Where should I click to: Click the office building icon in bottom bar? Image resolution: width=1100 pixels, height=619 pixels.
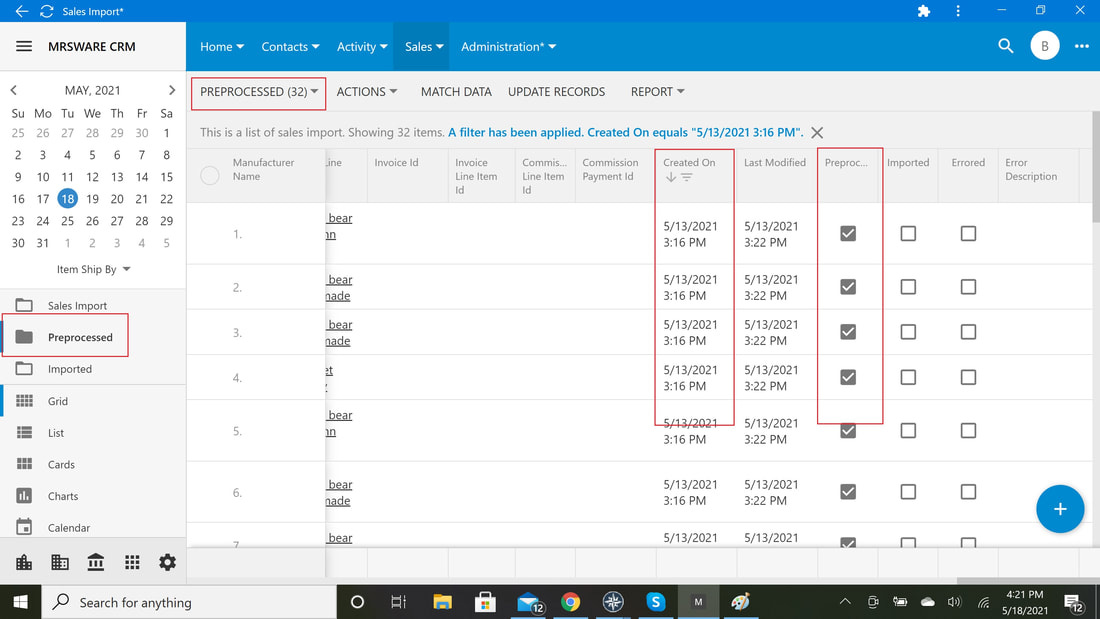60,562
